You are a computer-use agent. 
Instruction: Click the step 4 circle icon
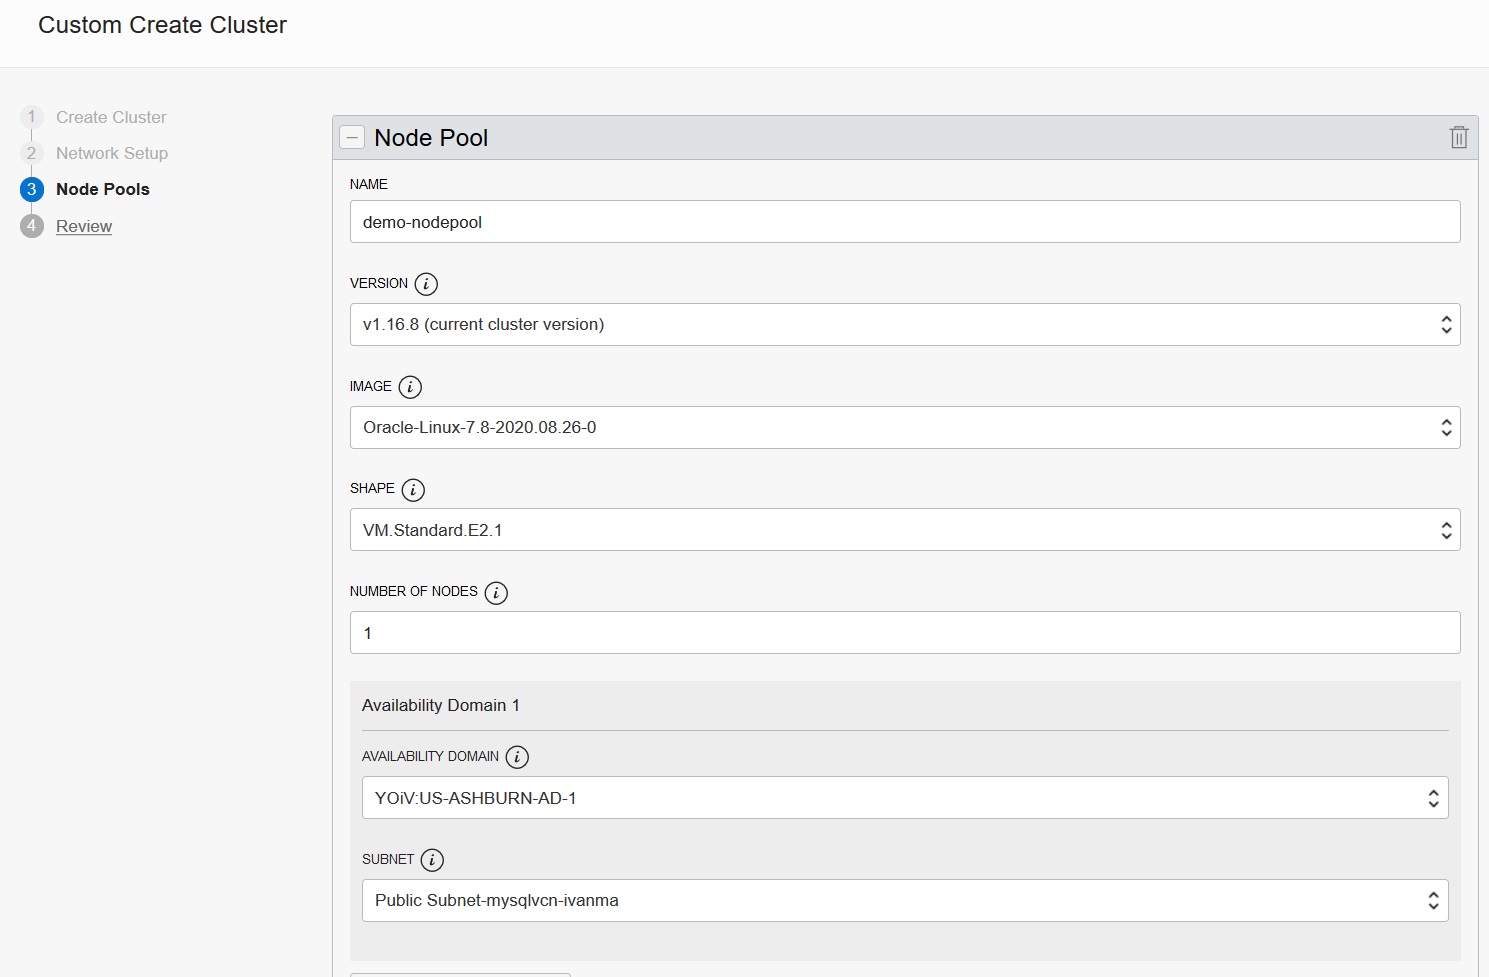click(32, 226)
